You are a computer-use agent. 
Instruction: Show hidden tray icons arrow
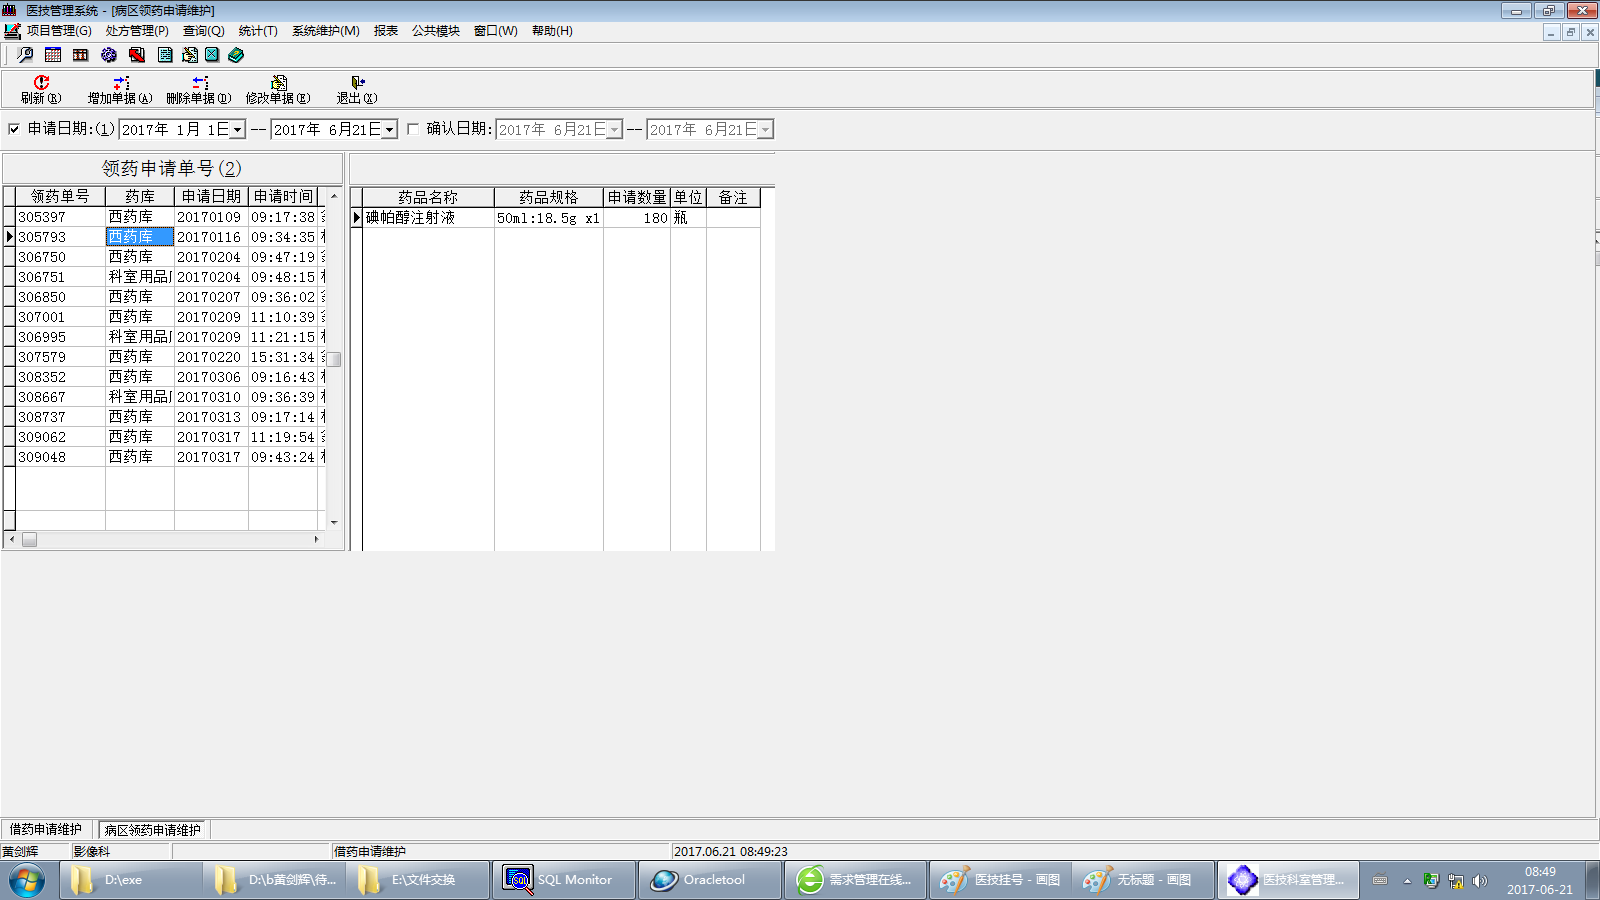pos(1407,881)
